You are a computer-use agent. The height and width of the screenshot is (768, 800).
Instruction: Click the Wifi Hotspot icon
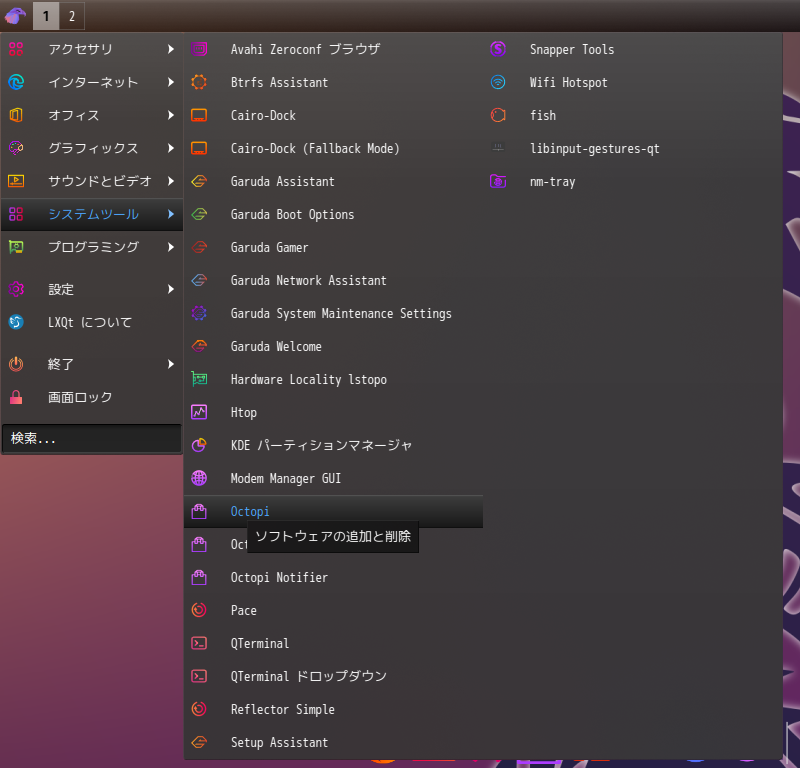(498, 82)
